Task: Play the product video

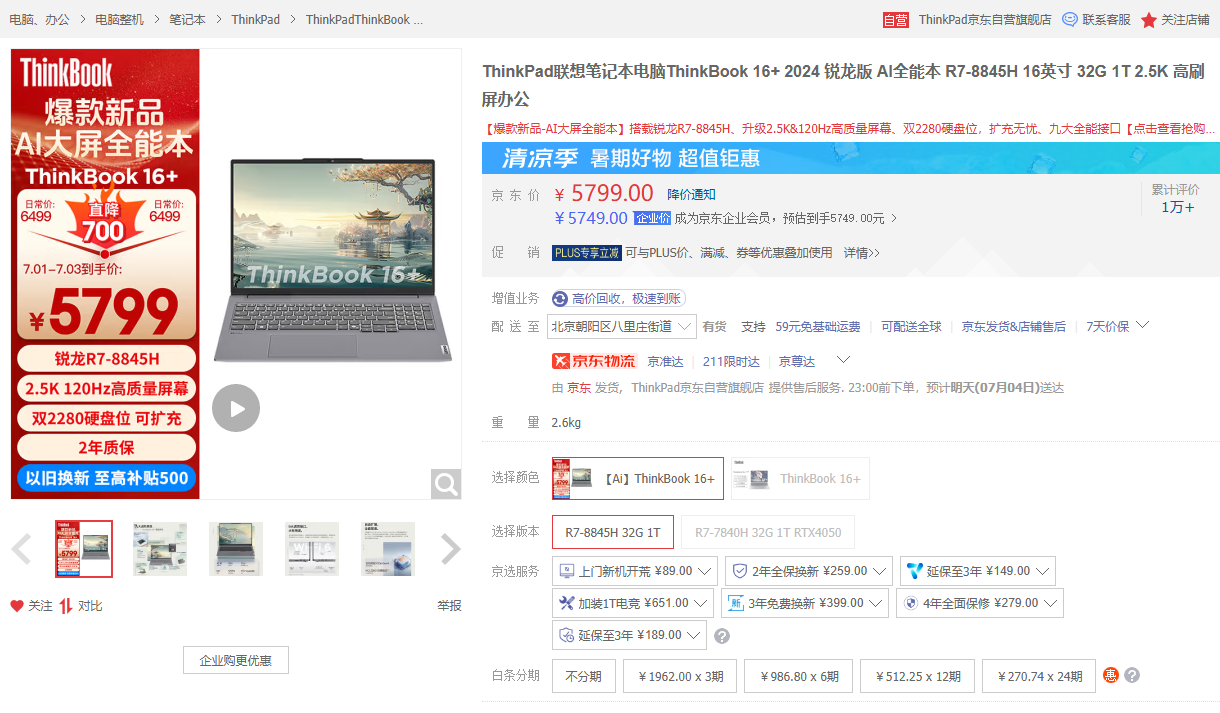Action: [x=236, y=407]
